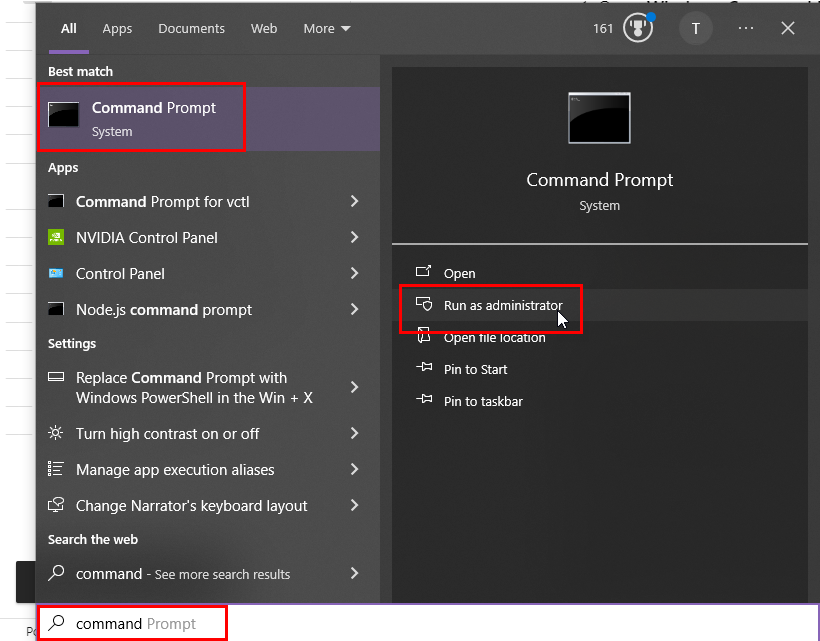Screen dimensions: 820x641
Task: Expand NVIDIA Control Panel chevron
Action: 355,237
